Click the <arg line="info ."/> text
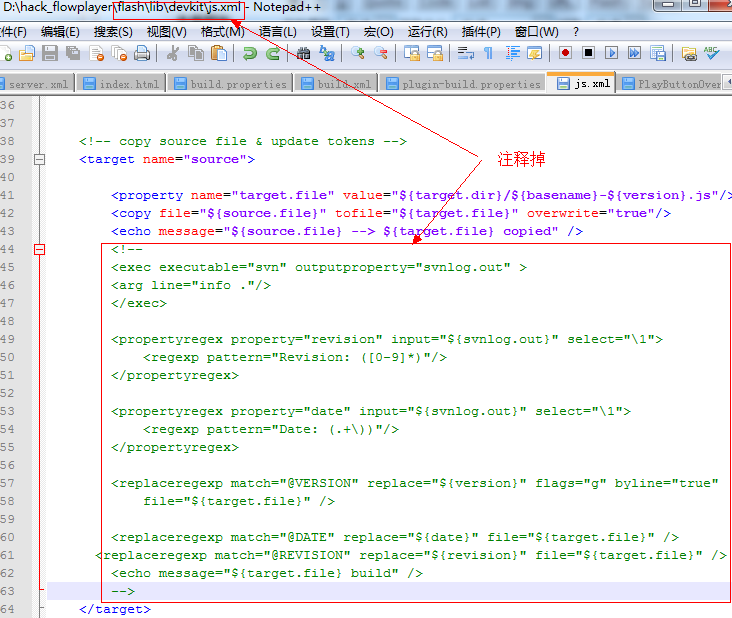The image size is (732, 618). (191, 285)
